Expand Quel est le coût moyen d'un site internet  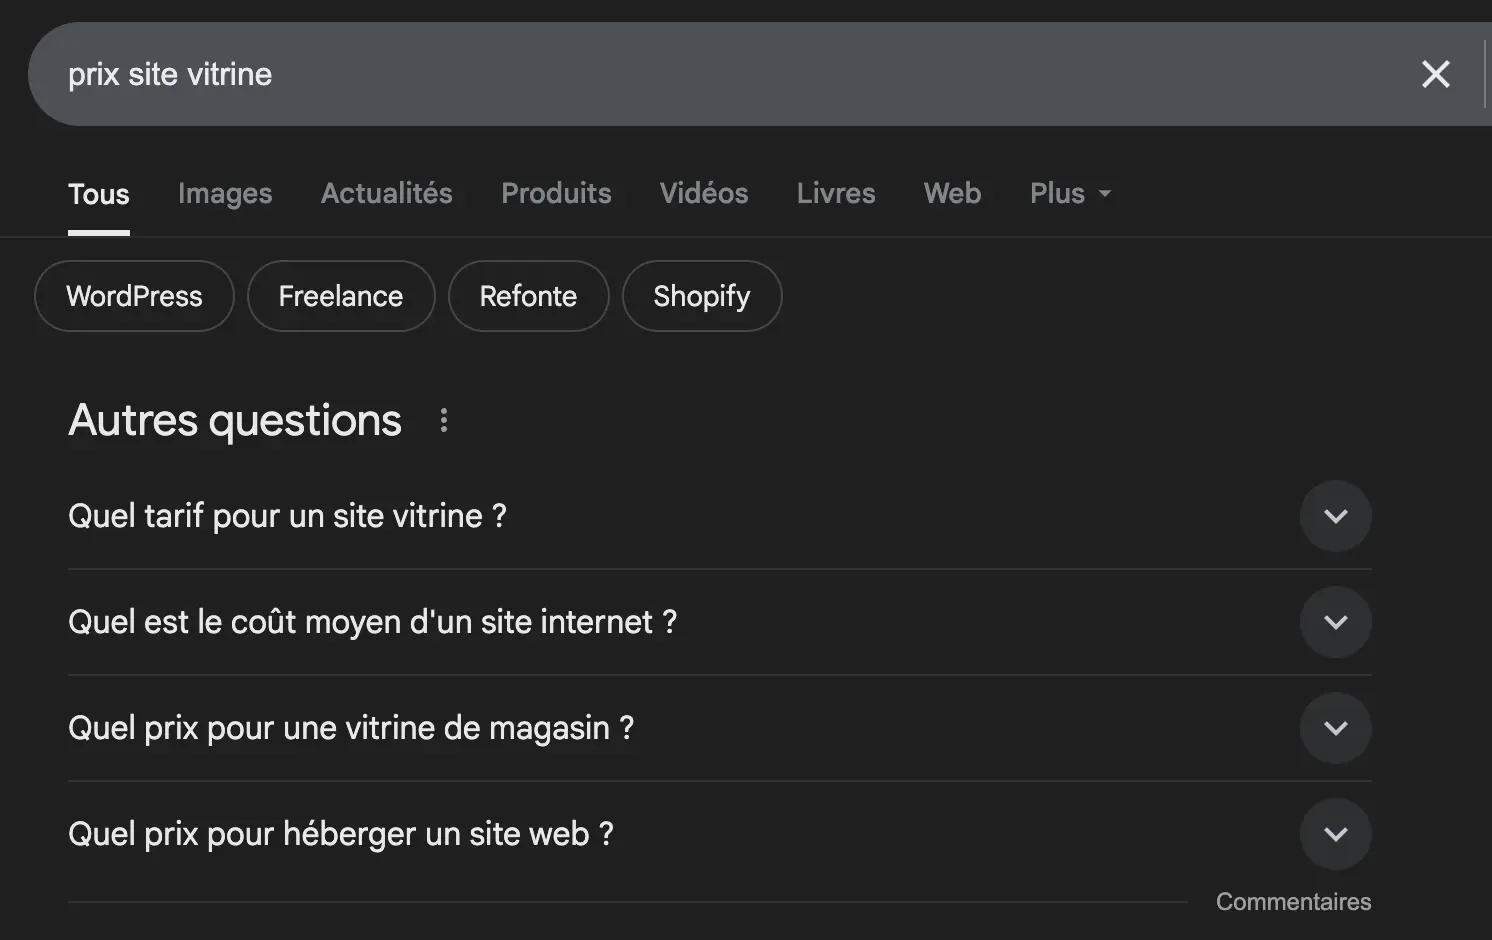pos(1335,622)
